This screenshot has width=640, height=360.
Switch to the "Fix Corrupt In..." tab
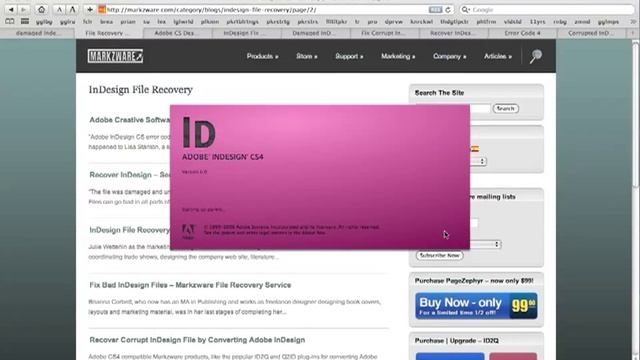click(384, 33)
